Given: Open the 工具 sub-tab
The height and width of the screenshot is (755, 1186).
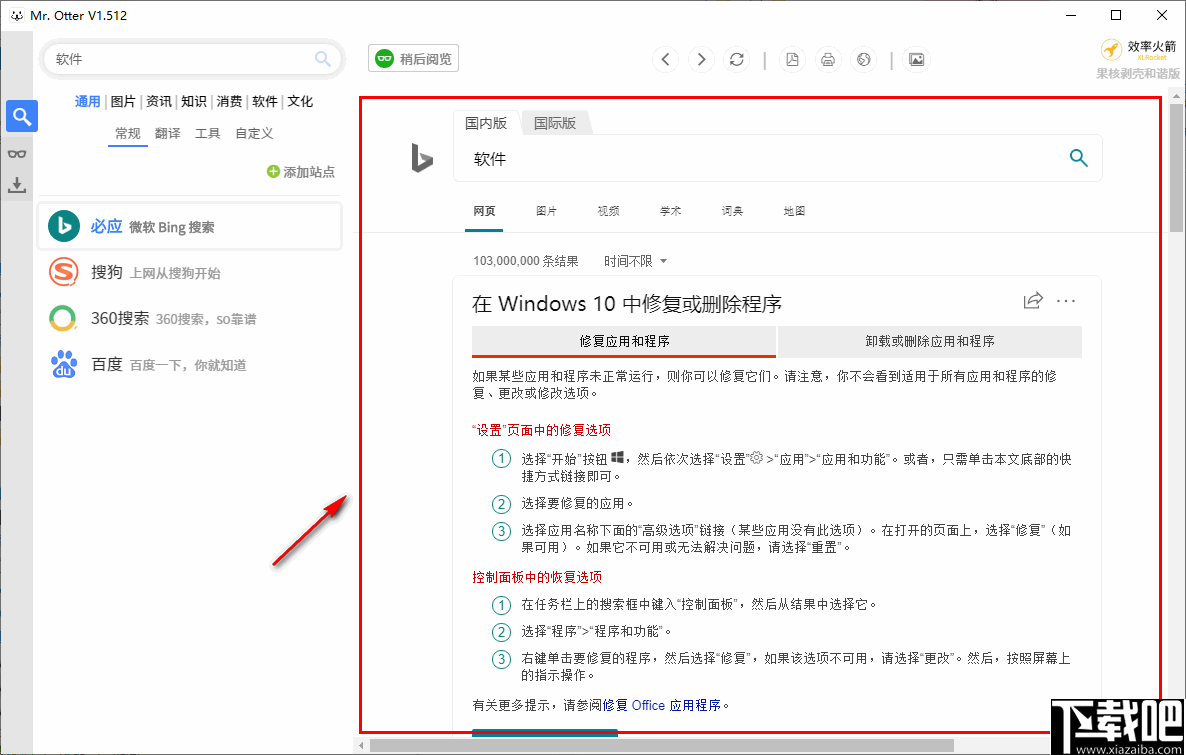Looking at the screenshot, I should coord(208,134).
